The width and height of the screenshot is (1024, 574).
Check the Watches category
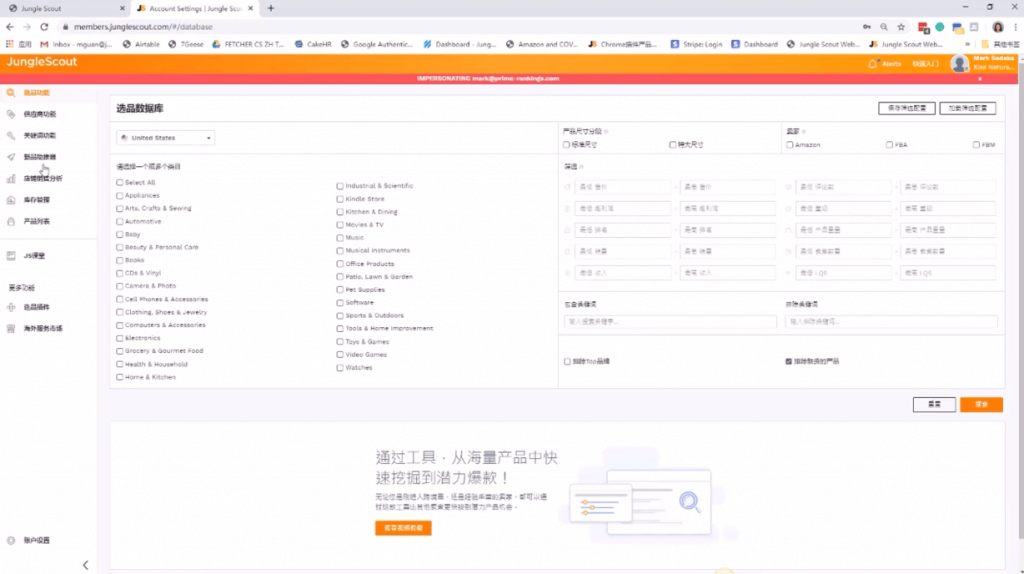(340, 368)
